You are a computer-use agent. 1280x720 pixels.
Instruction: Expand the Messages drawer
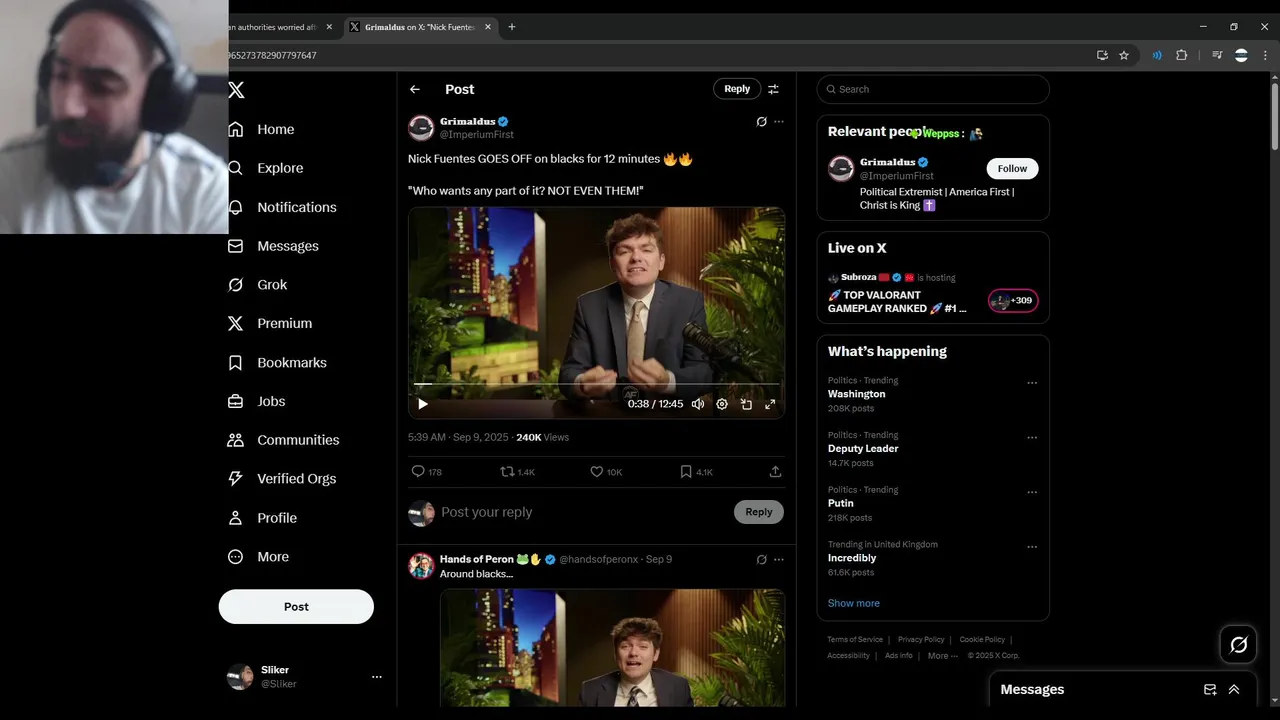pyautogui.click(x=1234, y=689)
